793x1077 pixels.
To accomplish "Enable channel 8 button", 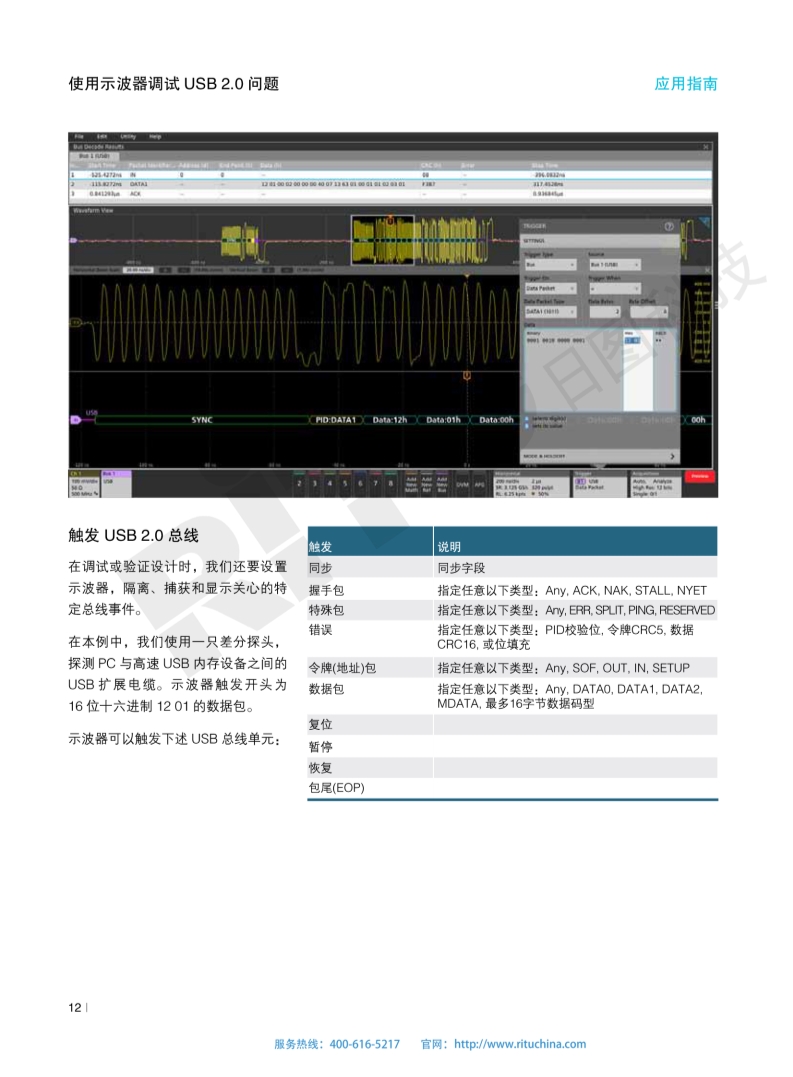I will click(390, 483).
